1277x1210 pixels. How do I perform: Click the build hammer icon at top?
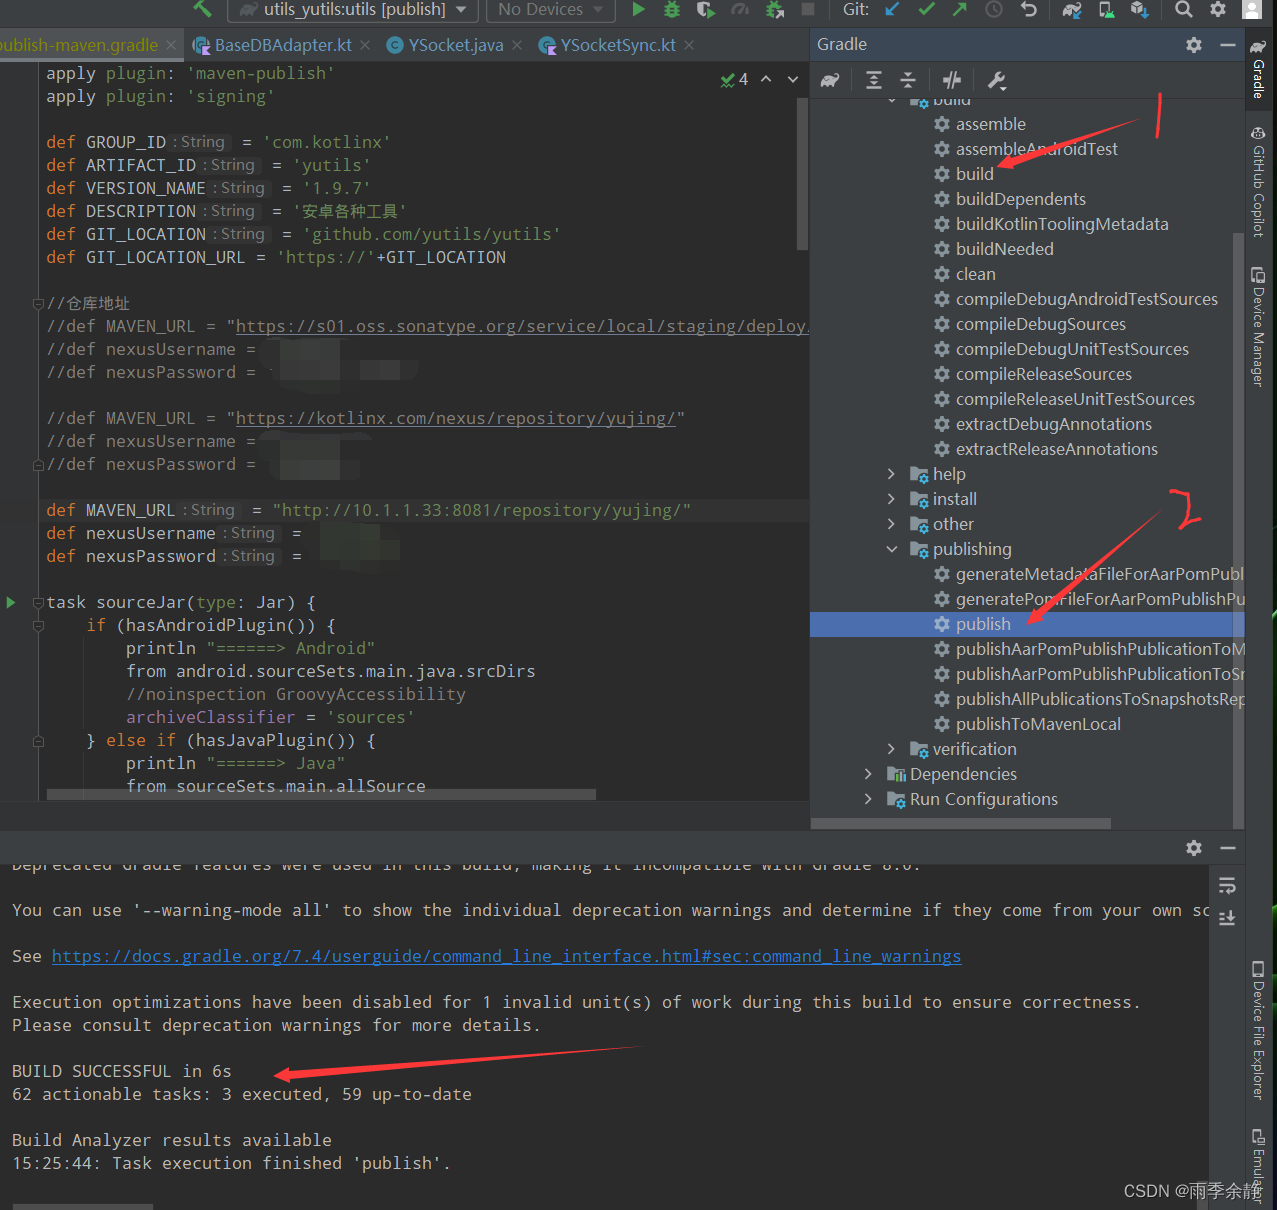coord(203,9)
